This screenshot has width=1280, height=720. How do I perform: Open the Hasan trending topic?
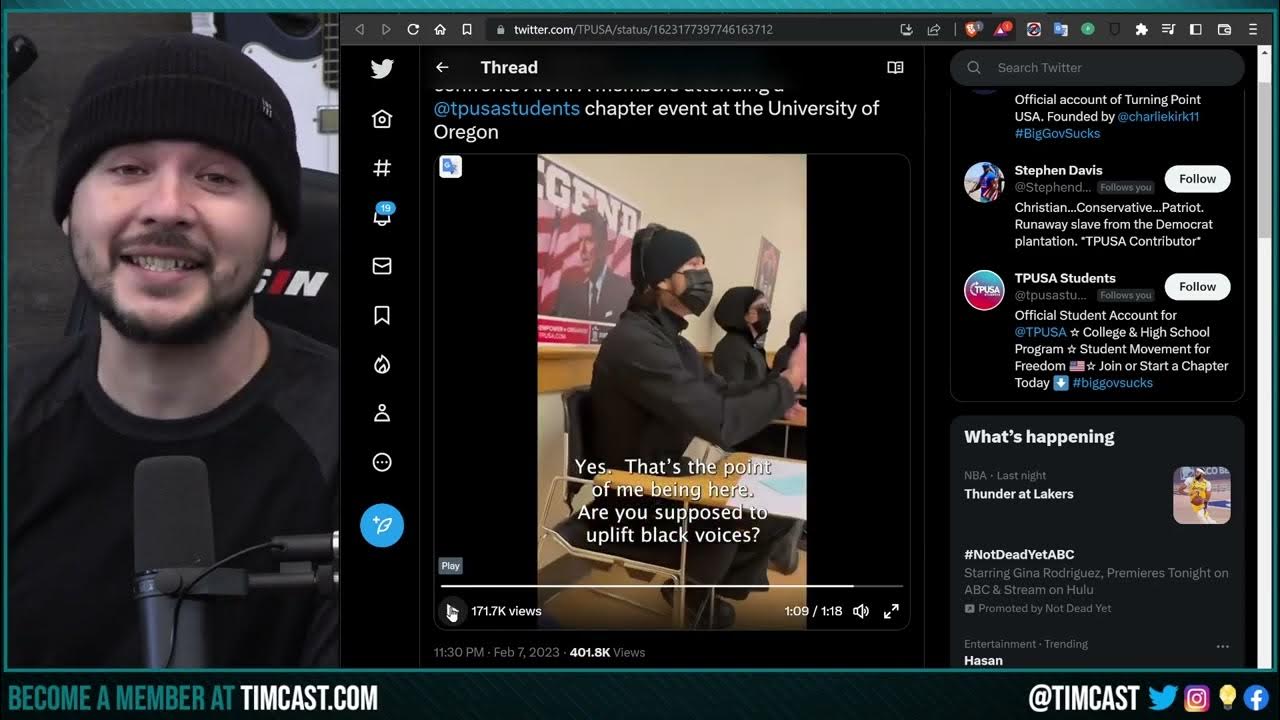pos(983,660)
